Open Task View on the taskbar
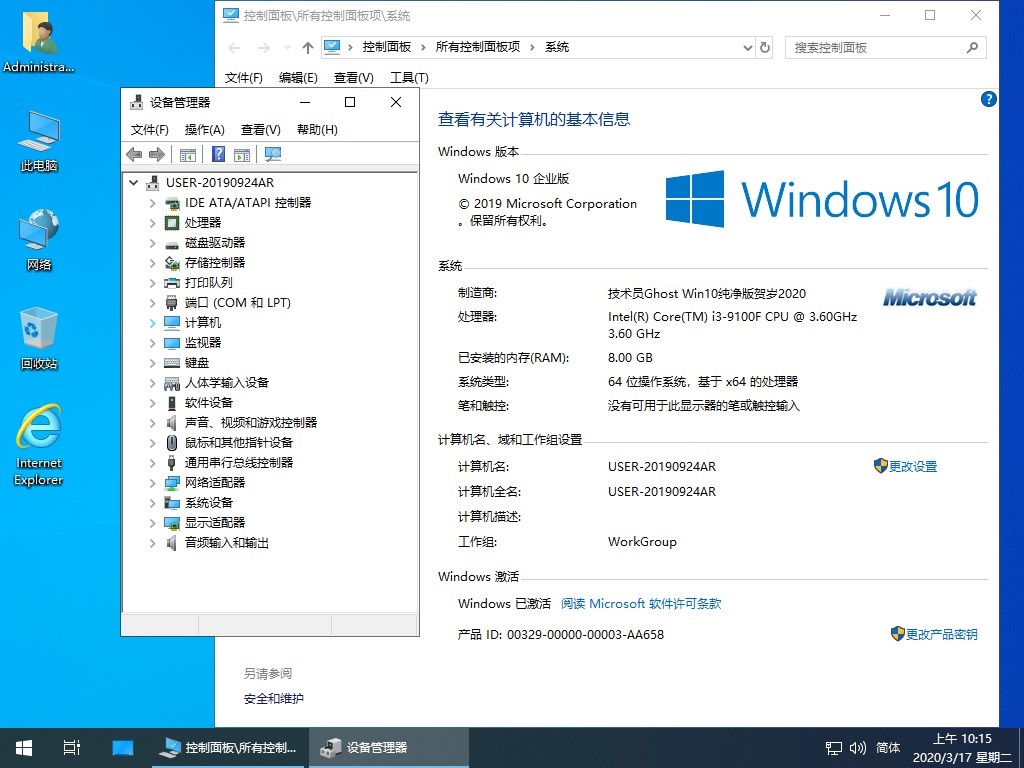Image resolution: width=1024 pixels, height=768 pixels. 72,748
